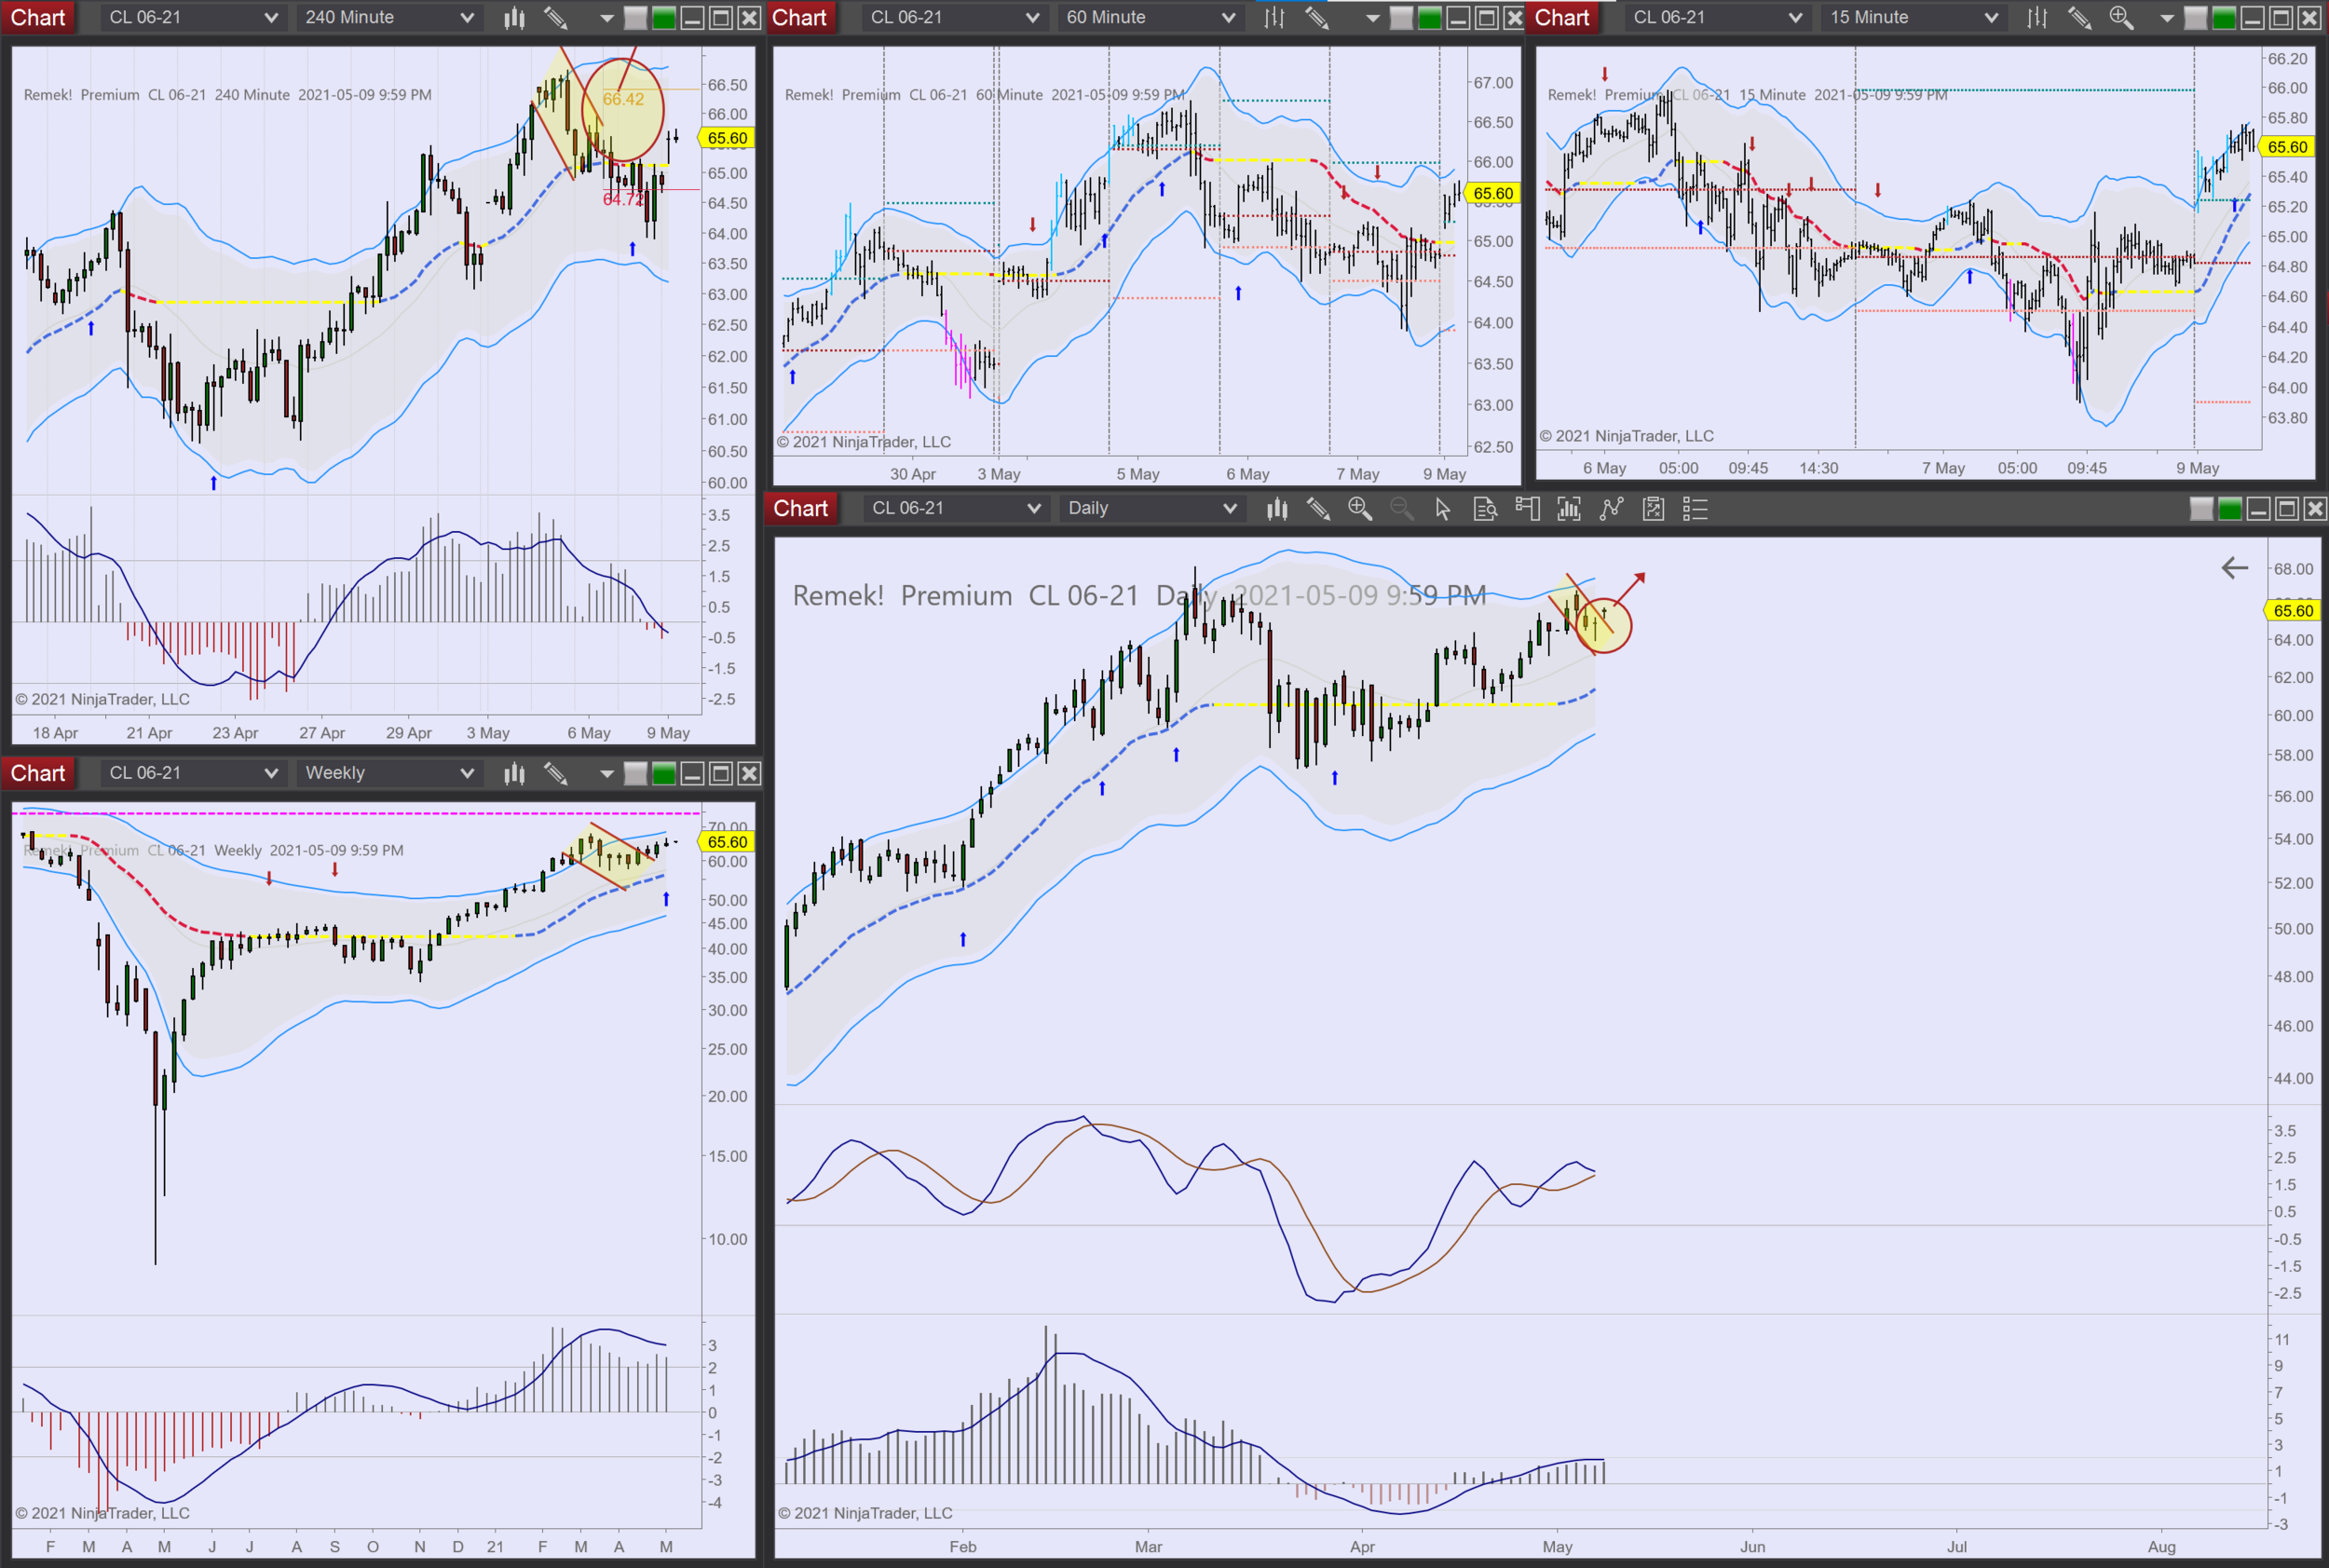
Task: Select the cursor pointer tool on Daily chart
Action: (1442, 509)
